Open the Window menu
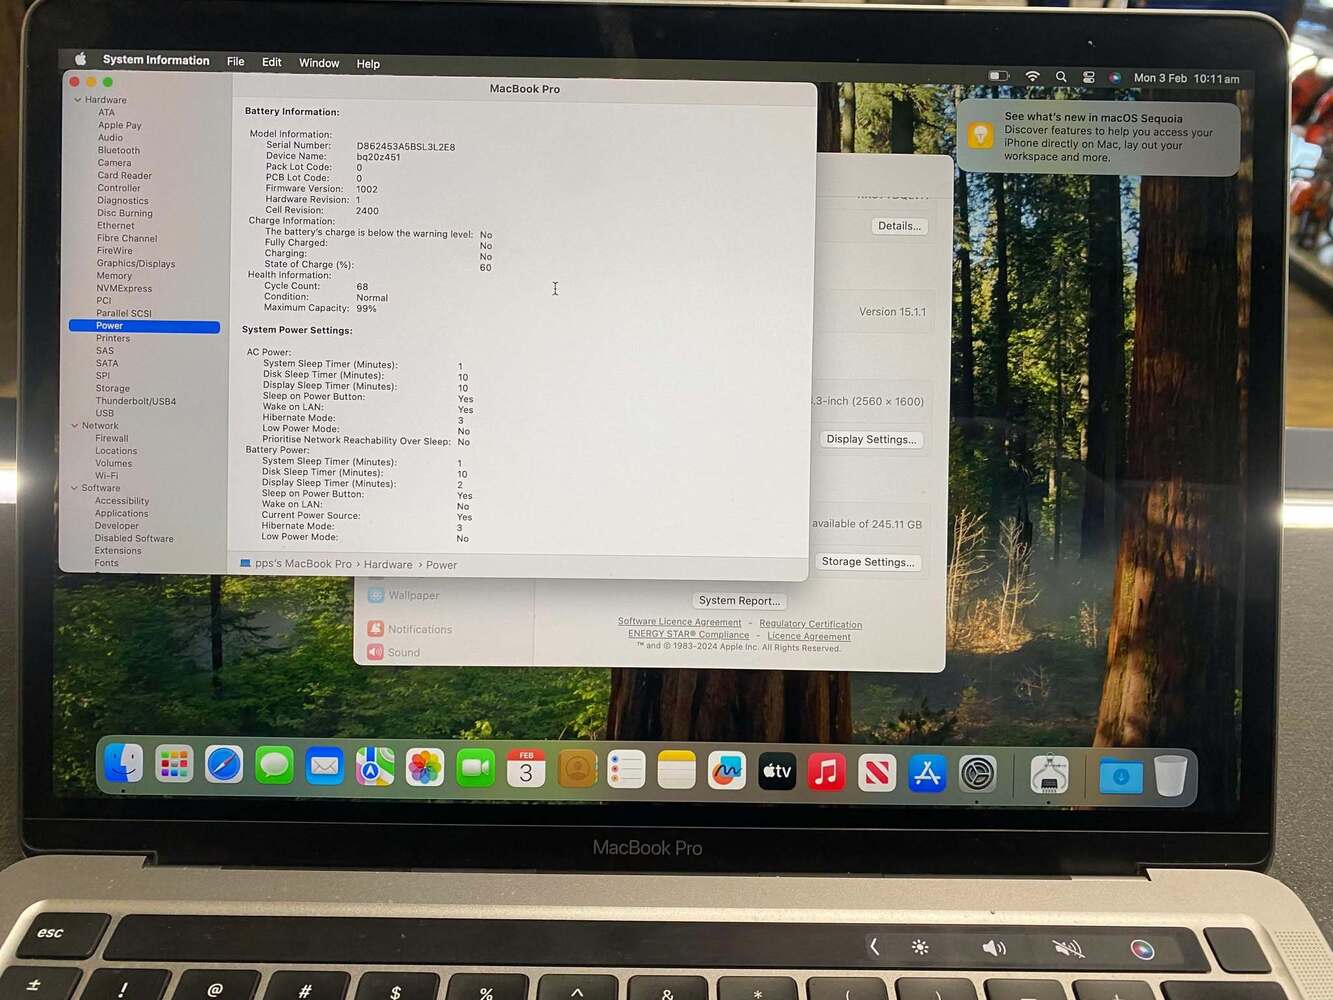This screenshot has height=1000, width=1333. tap(319, 63)
